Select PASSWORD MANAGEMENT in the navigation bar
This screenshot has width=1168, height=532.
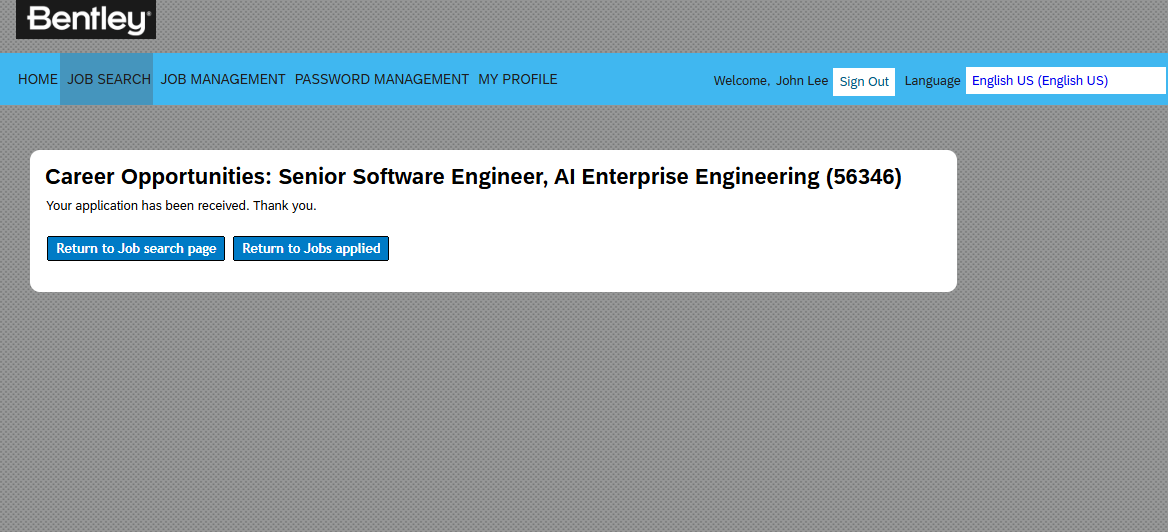coord(381,79)
